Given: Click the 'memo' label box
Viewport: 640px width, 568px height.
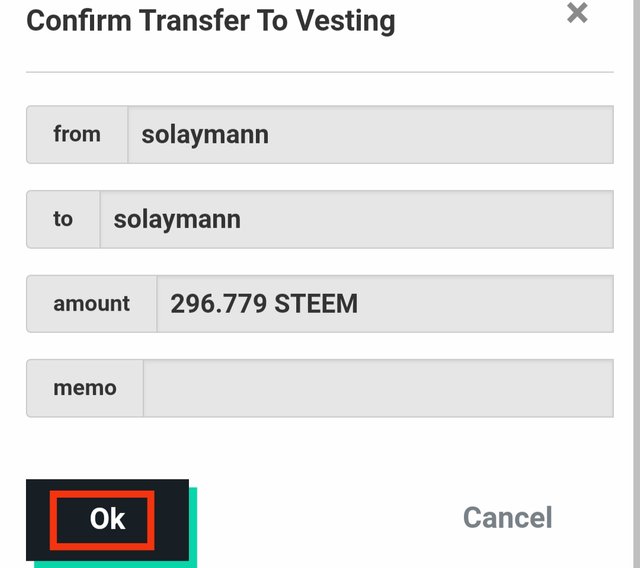Looking at the screenshot, I should [x=85, y=388].
